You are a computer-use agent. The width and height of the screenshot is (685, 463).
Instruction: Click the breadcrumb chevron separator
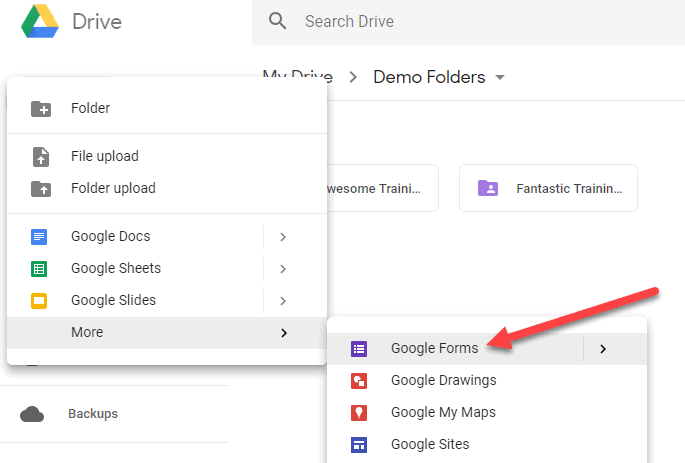353,77
